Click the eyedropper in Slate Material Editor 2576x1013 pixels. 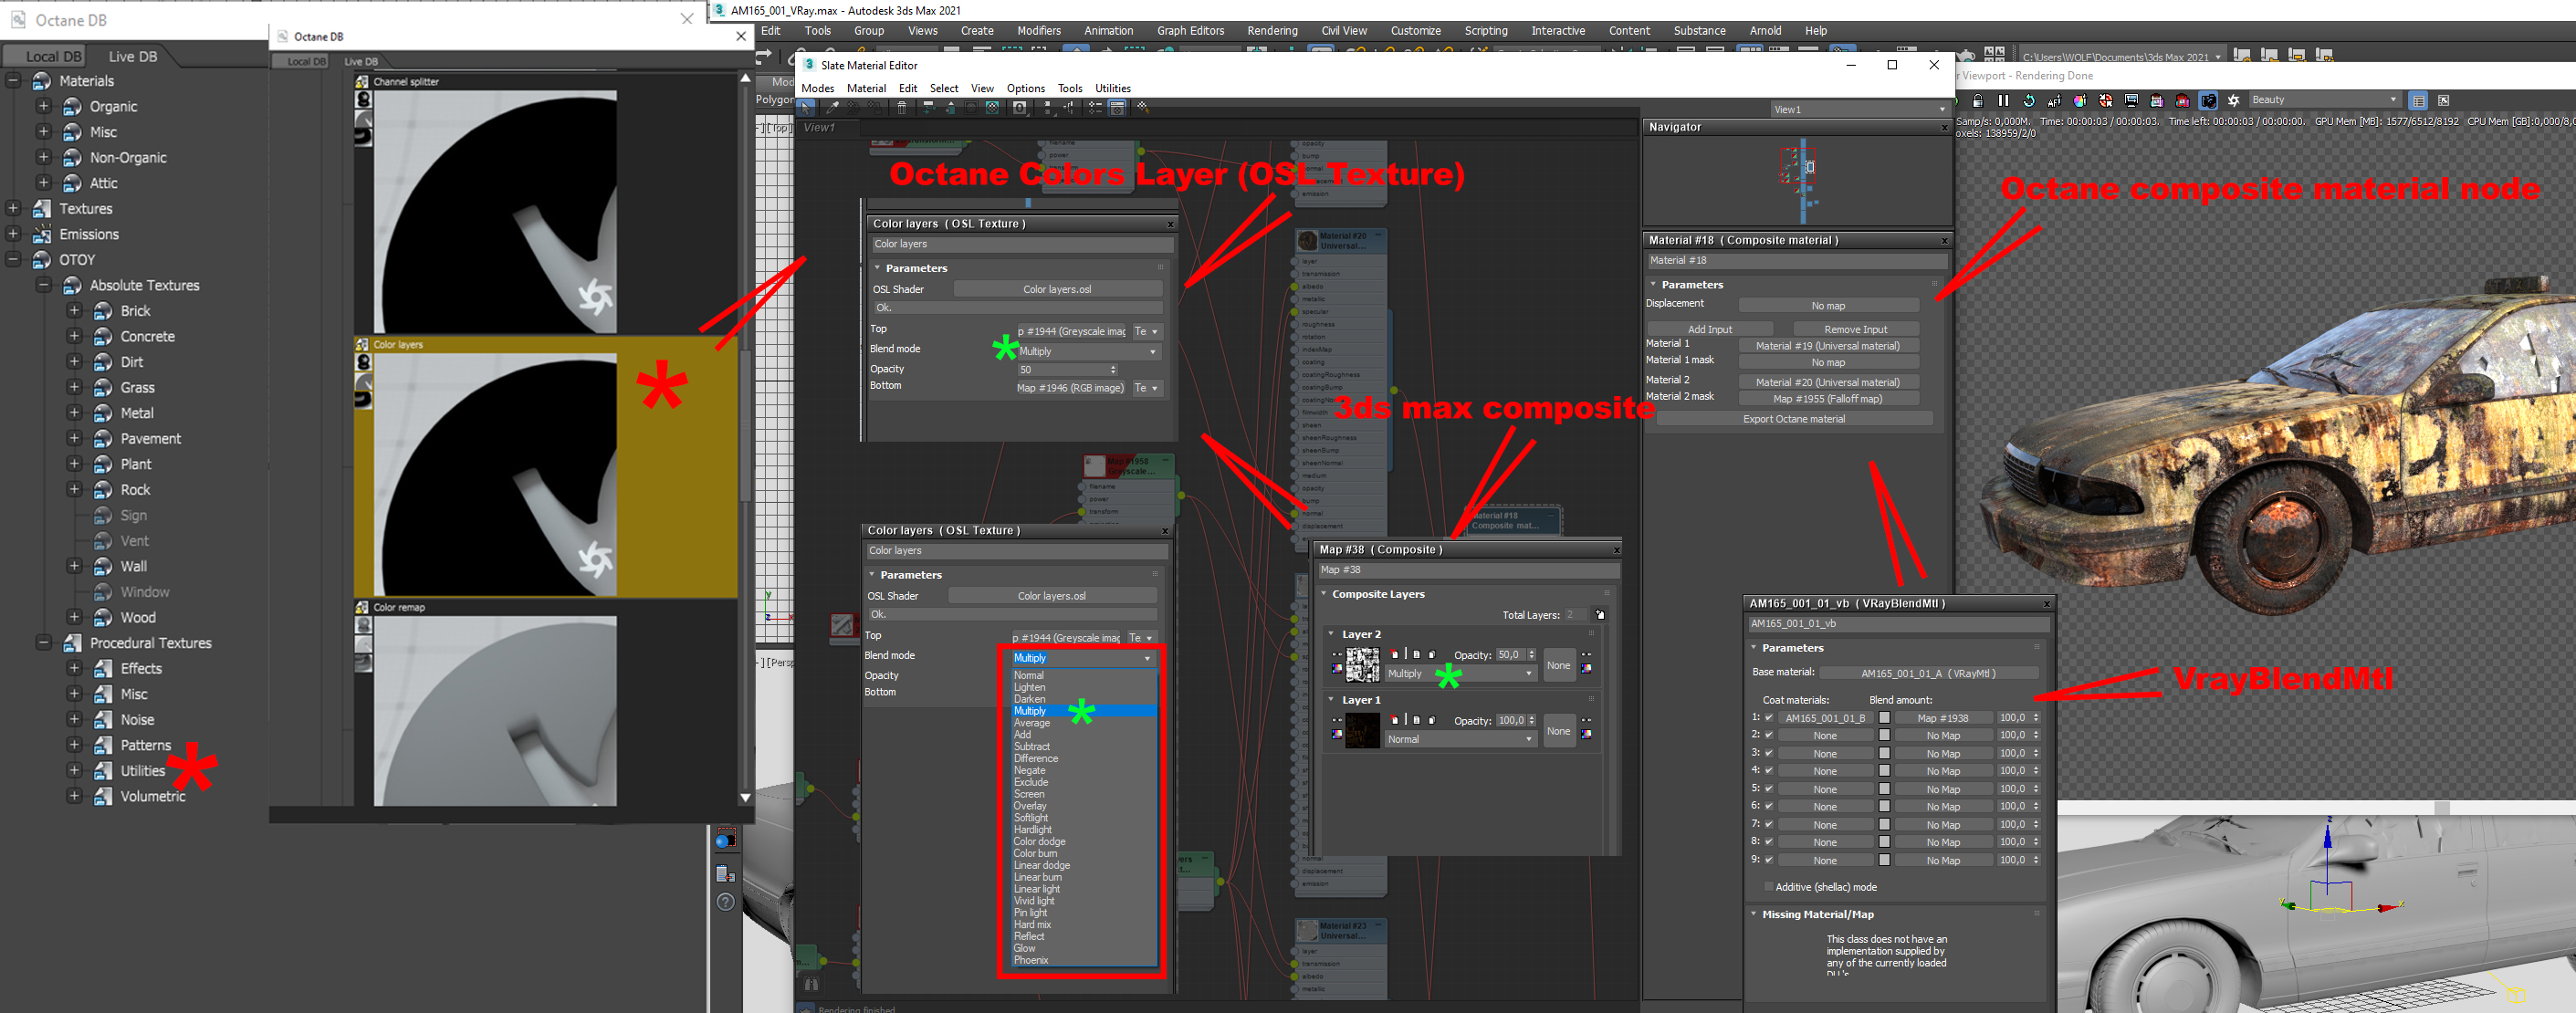(832, 108)
